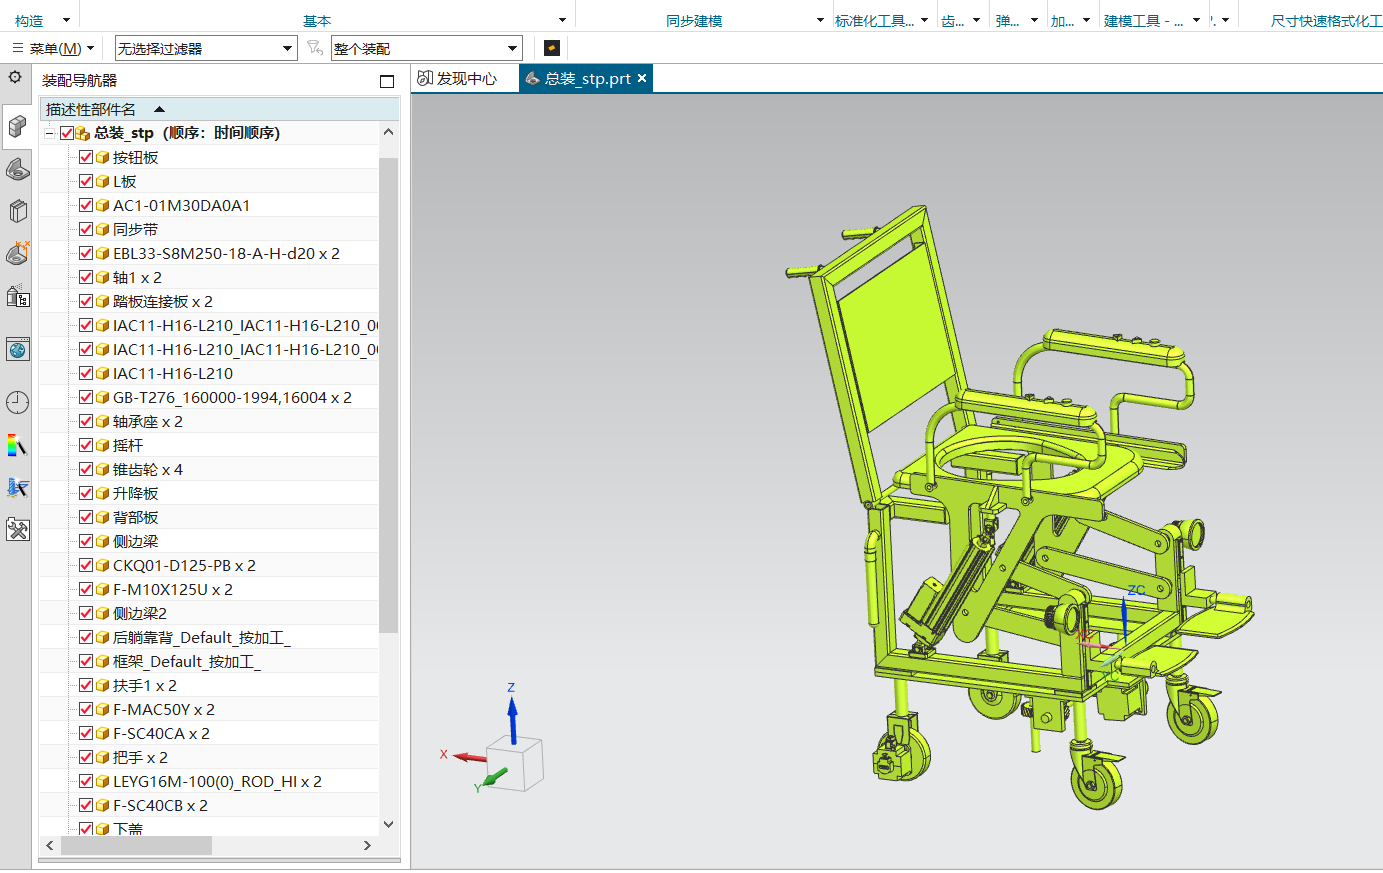Open the 菜单(M) menu
1383x873 pixels.
(x=53, y=48)
